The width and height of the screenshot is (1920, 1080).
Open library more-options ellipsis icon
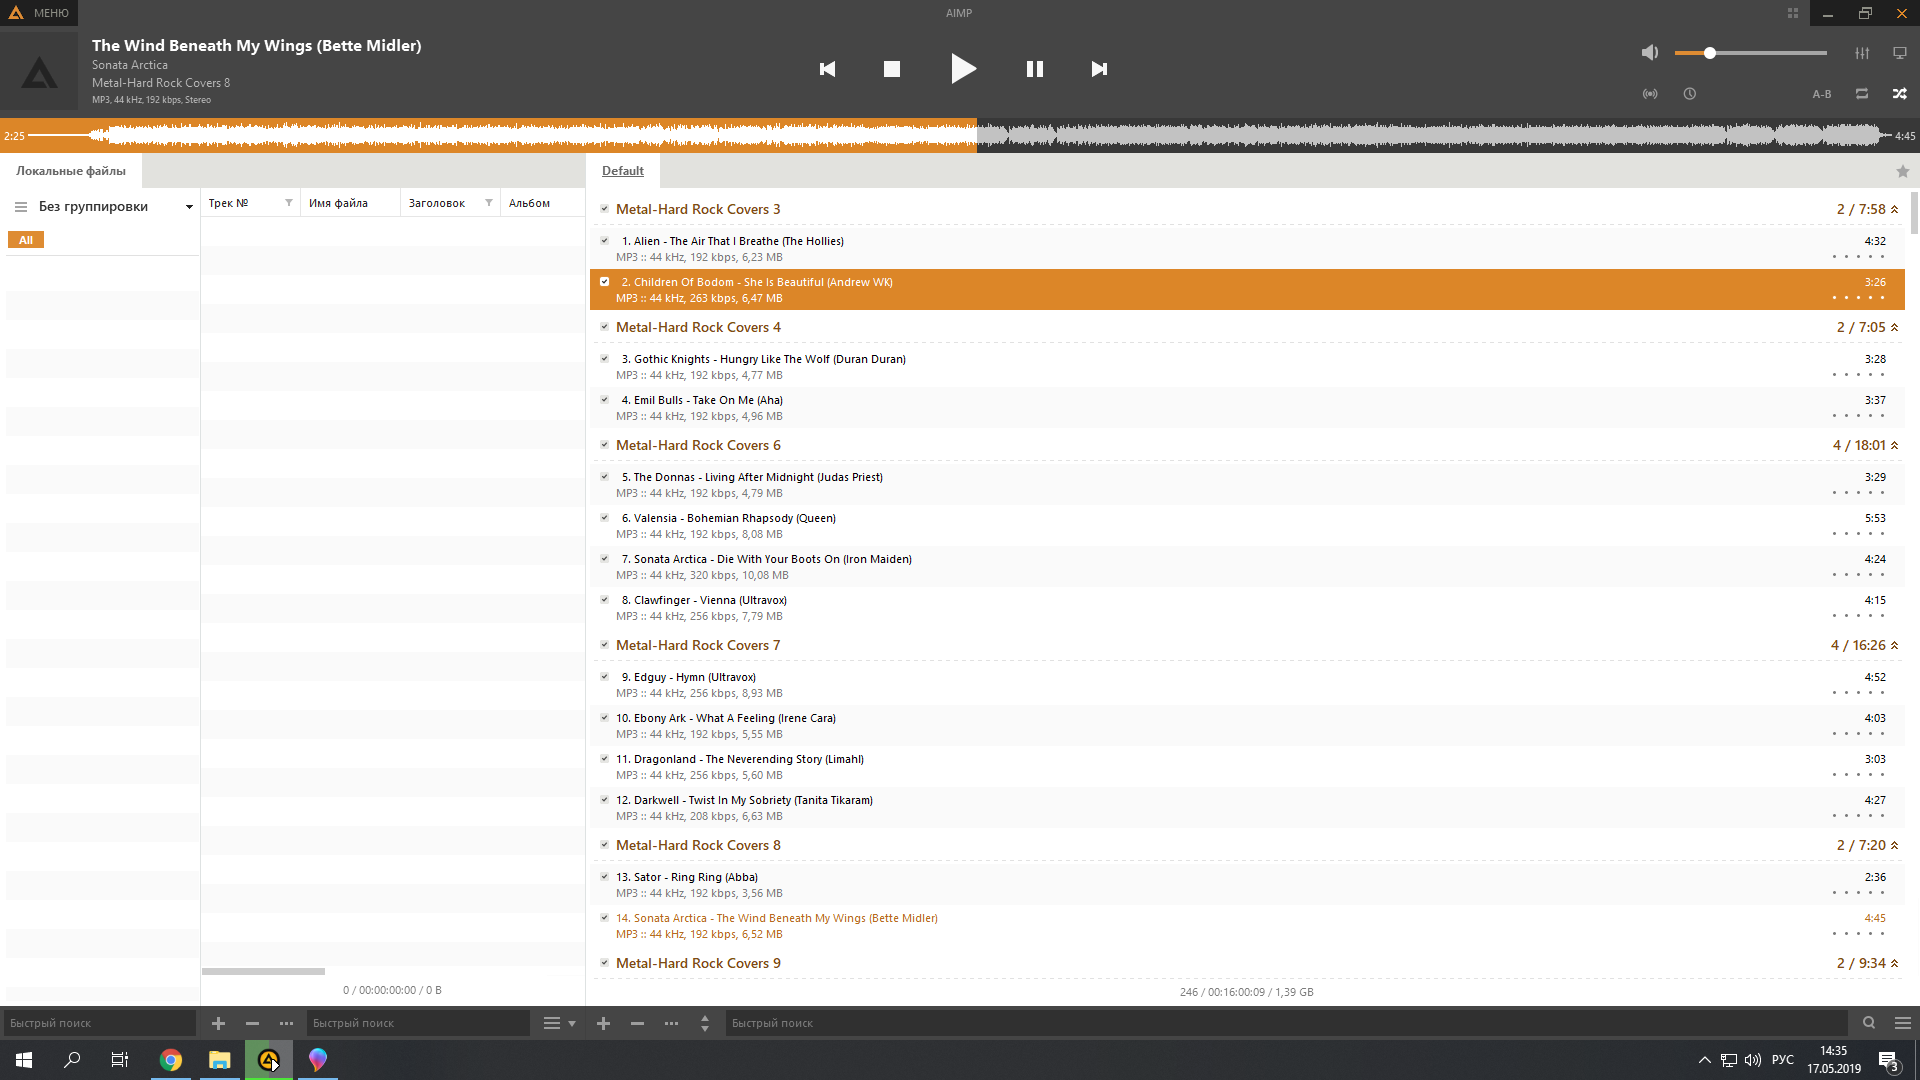286,1023
